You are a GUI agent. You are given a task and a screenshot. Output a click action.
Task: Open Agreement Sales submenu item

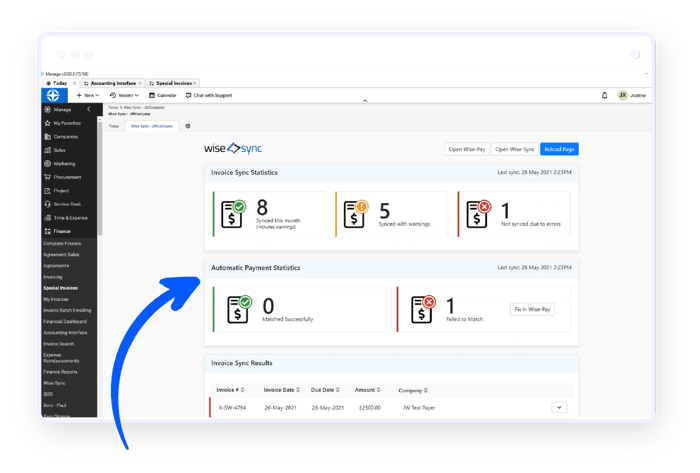[x=61, y=254]
